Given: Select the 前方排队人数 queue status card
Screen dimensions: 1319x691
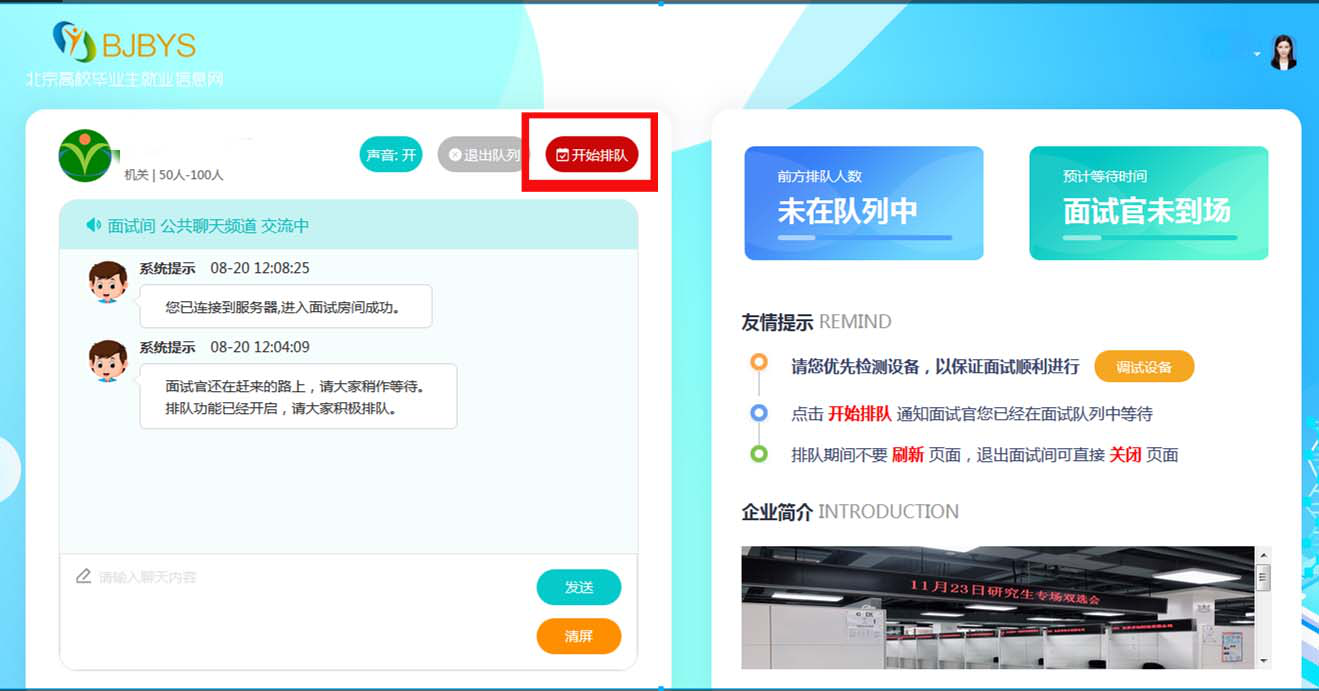Looking at the screenshot, I should point(864,203).
